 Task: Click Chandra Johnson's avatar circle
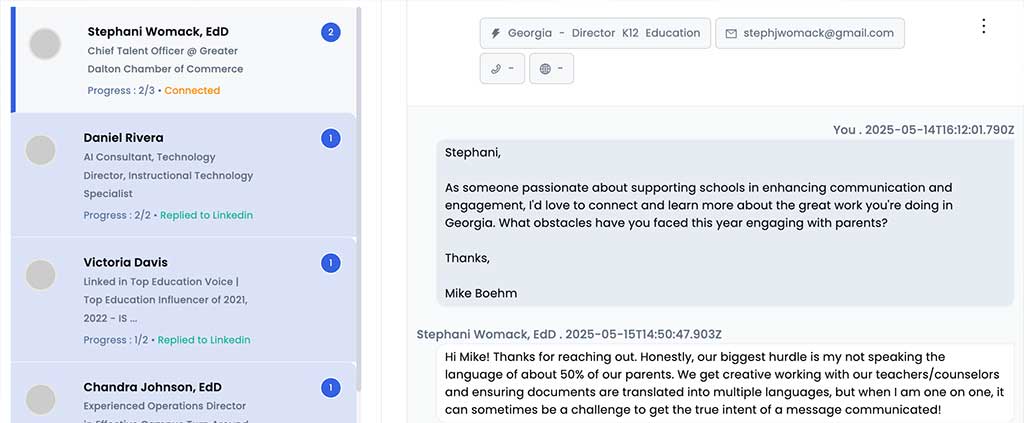pyautogui.click(x=40, y=399)
